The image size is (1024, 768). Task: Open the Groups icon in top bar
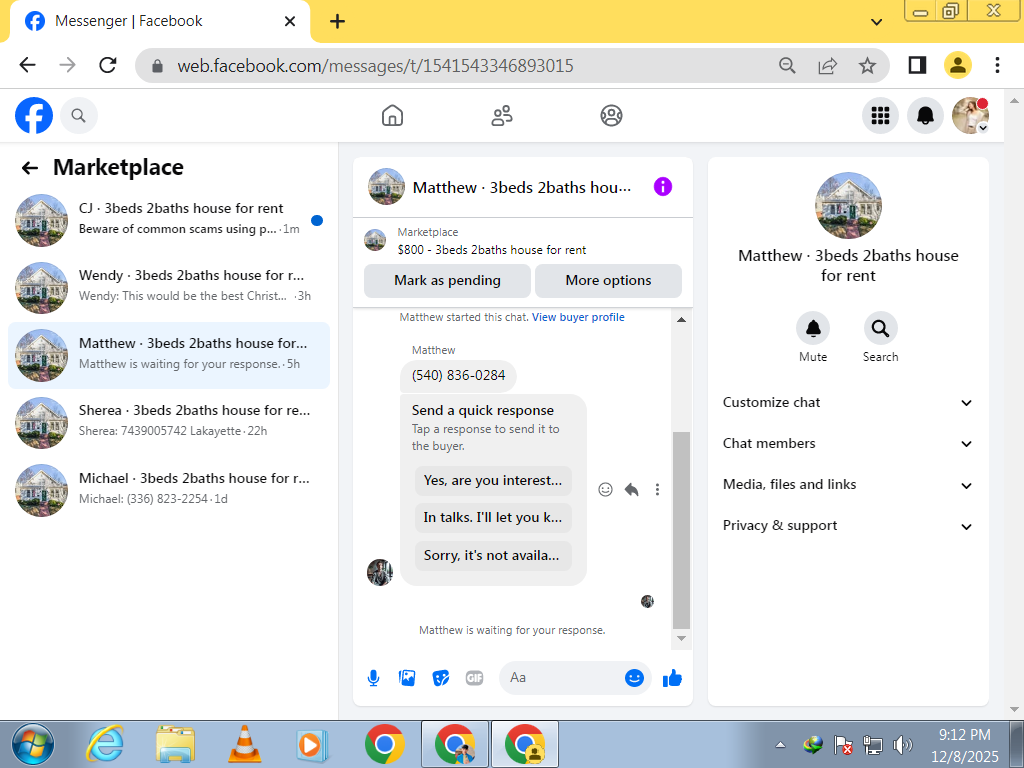[611, 116]
